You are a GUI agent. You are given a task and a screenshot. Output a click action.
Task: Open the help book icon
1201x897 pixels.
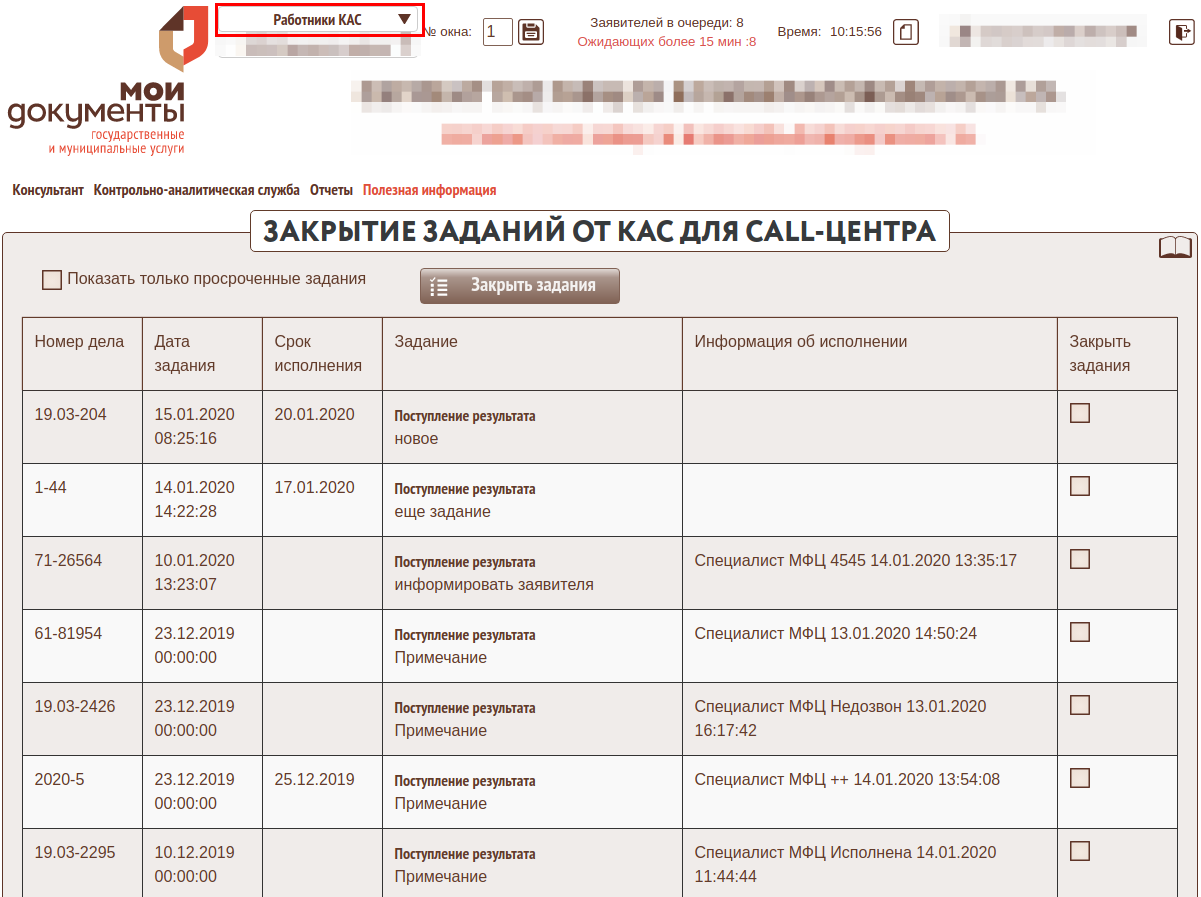click(1175, 248)
